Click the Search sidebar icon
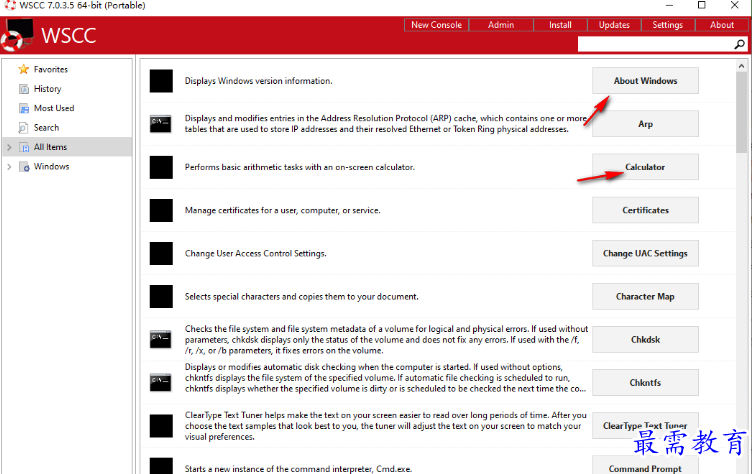Screen dimensions: 755x474 [x=24, y=128]
